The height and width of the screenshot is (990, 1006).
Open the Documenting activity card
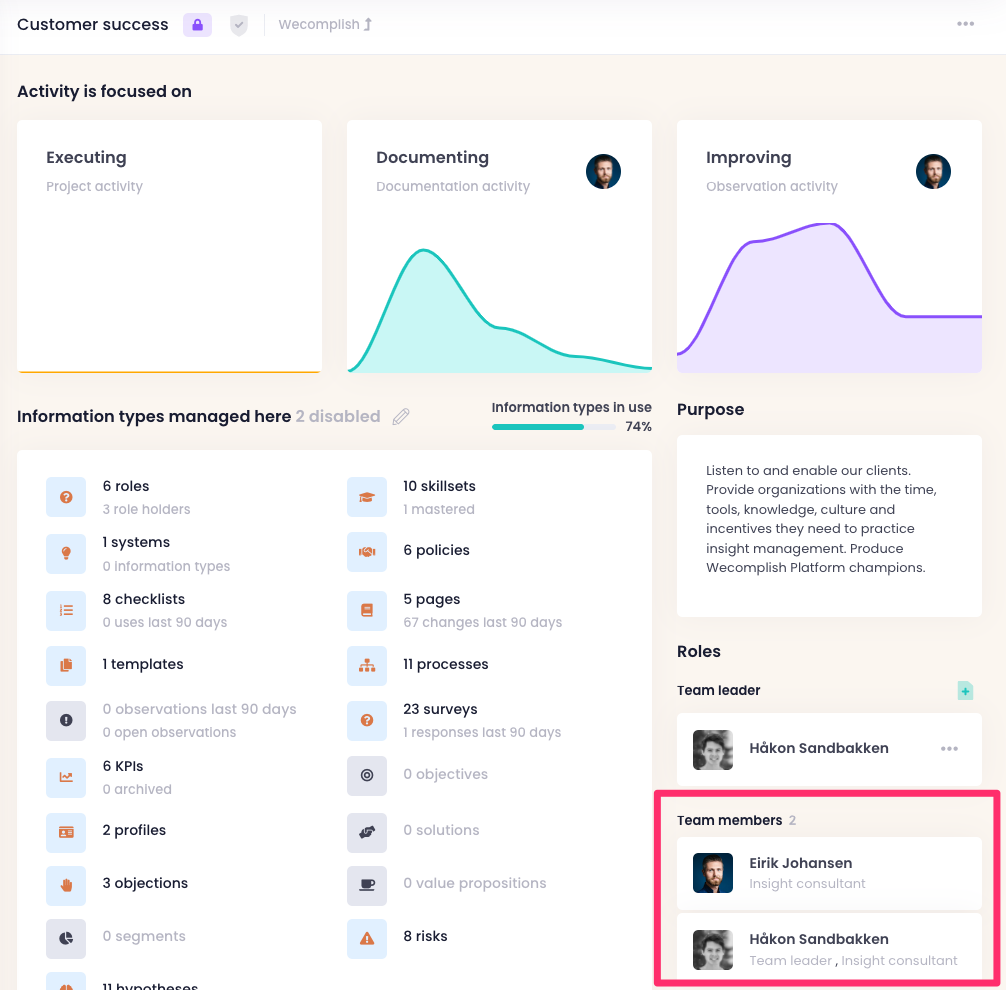[x=499, y=246]
